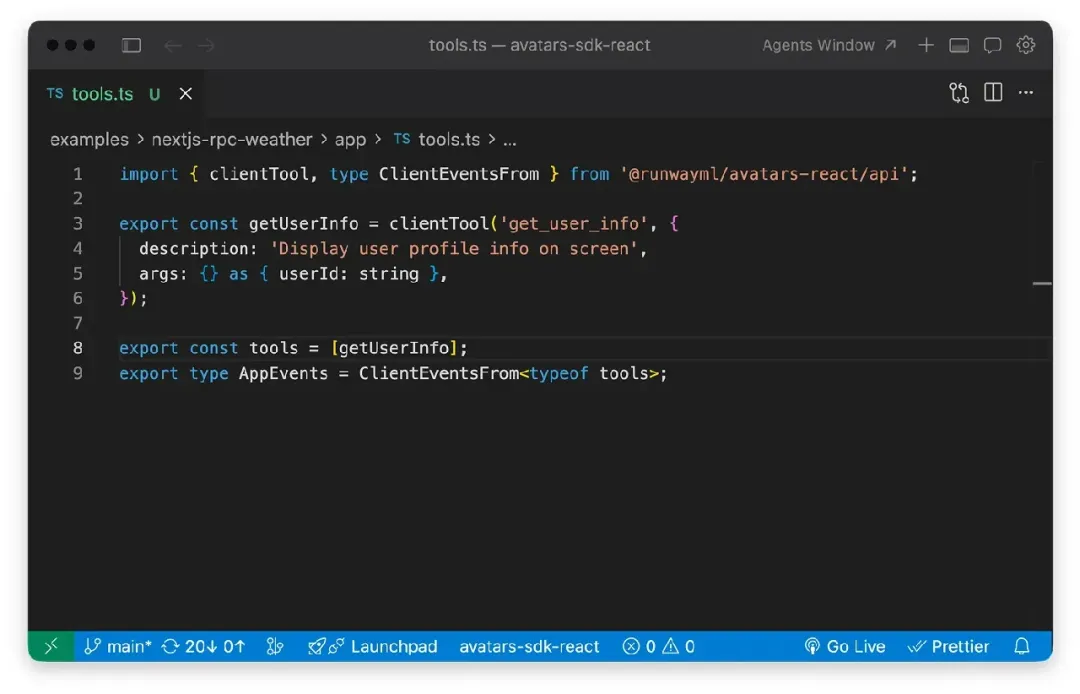
Task: Click the 'get_user_info' string
Action: [x=574, y=224]
